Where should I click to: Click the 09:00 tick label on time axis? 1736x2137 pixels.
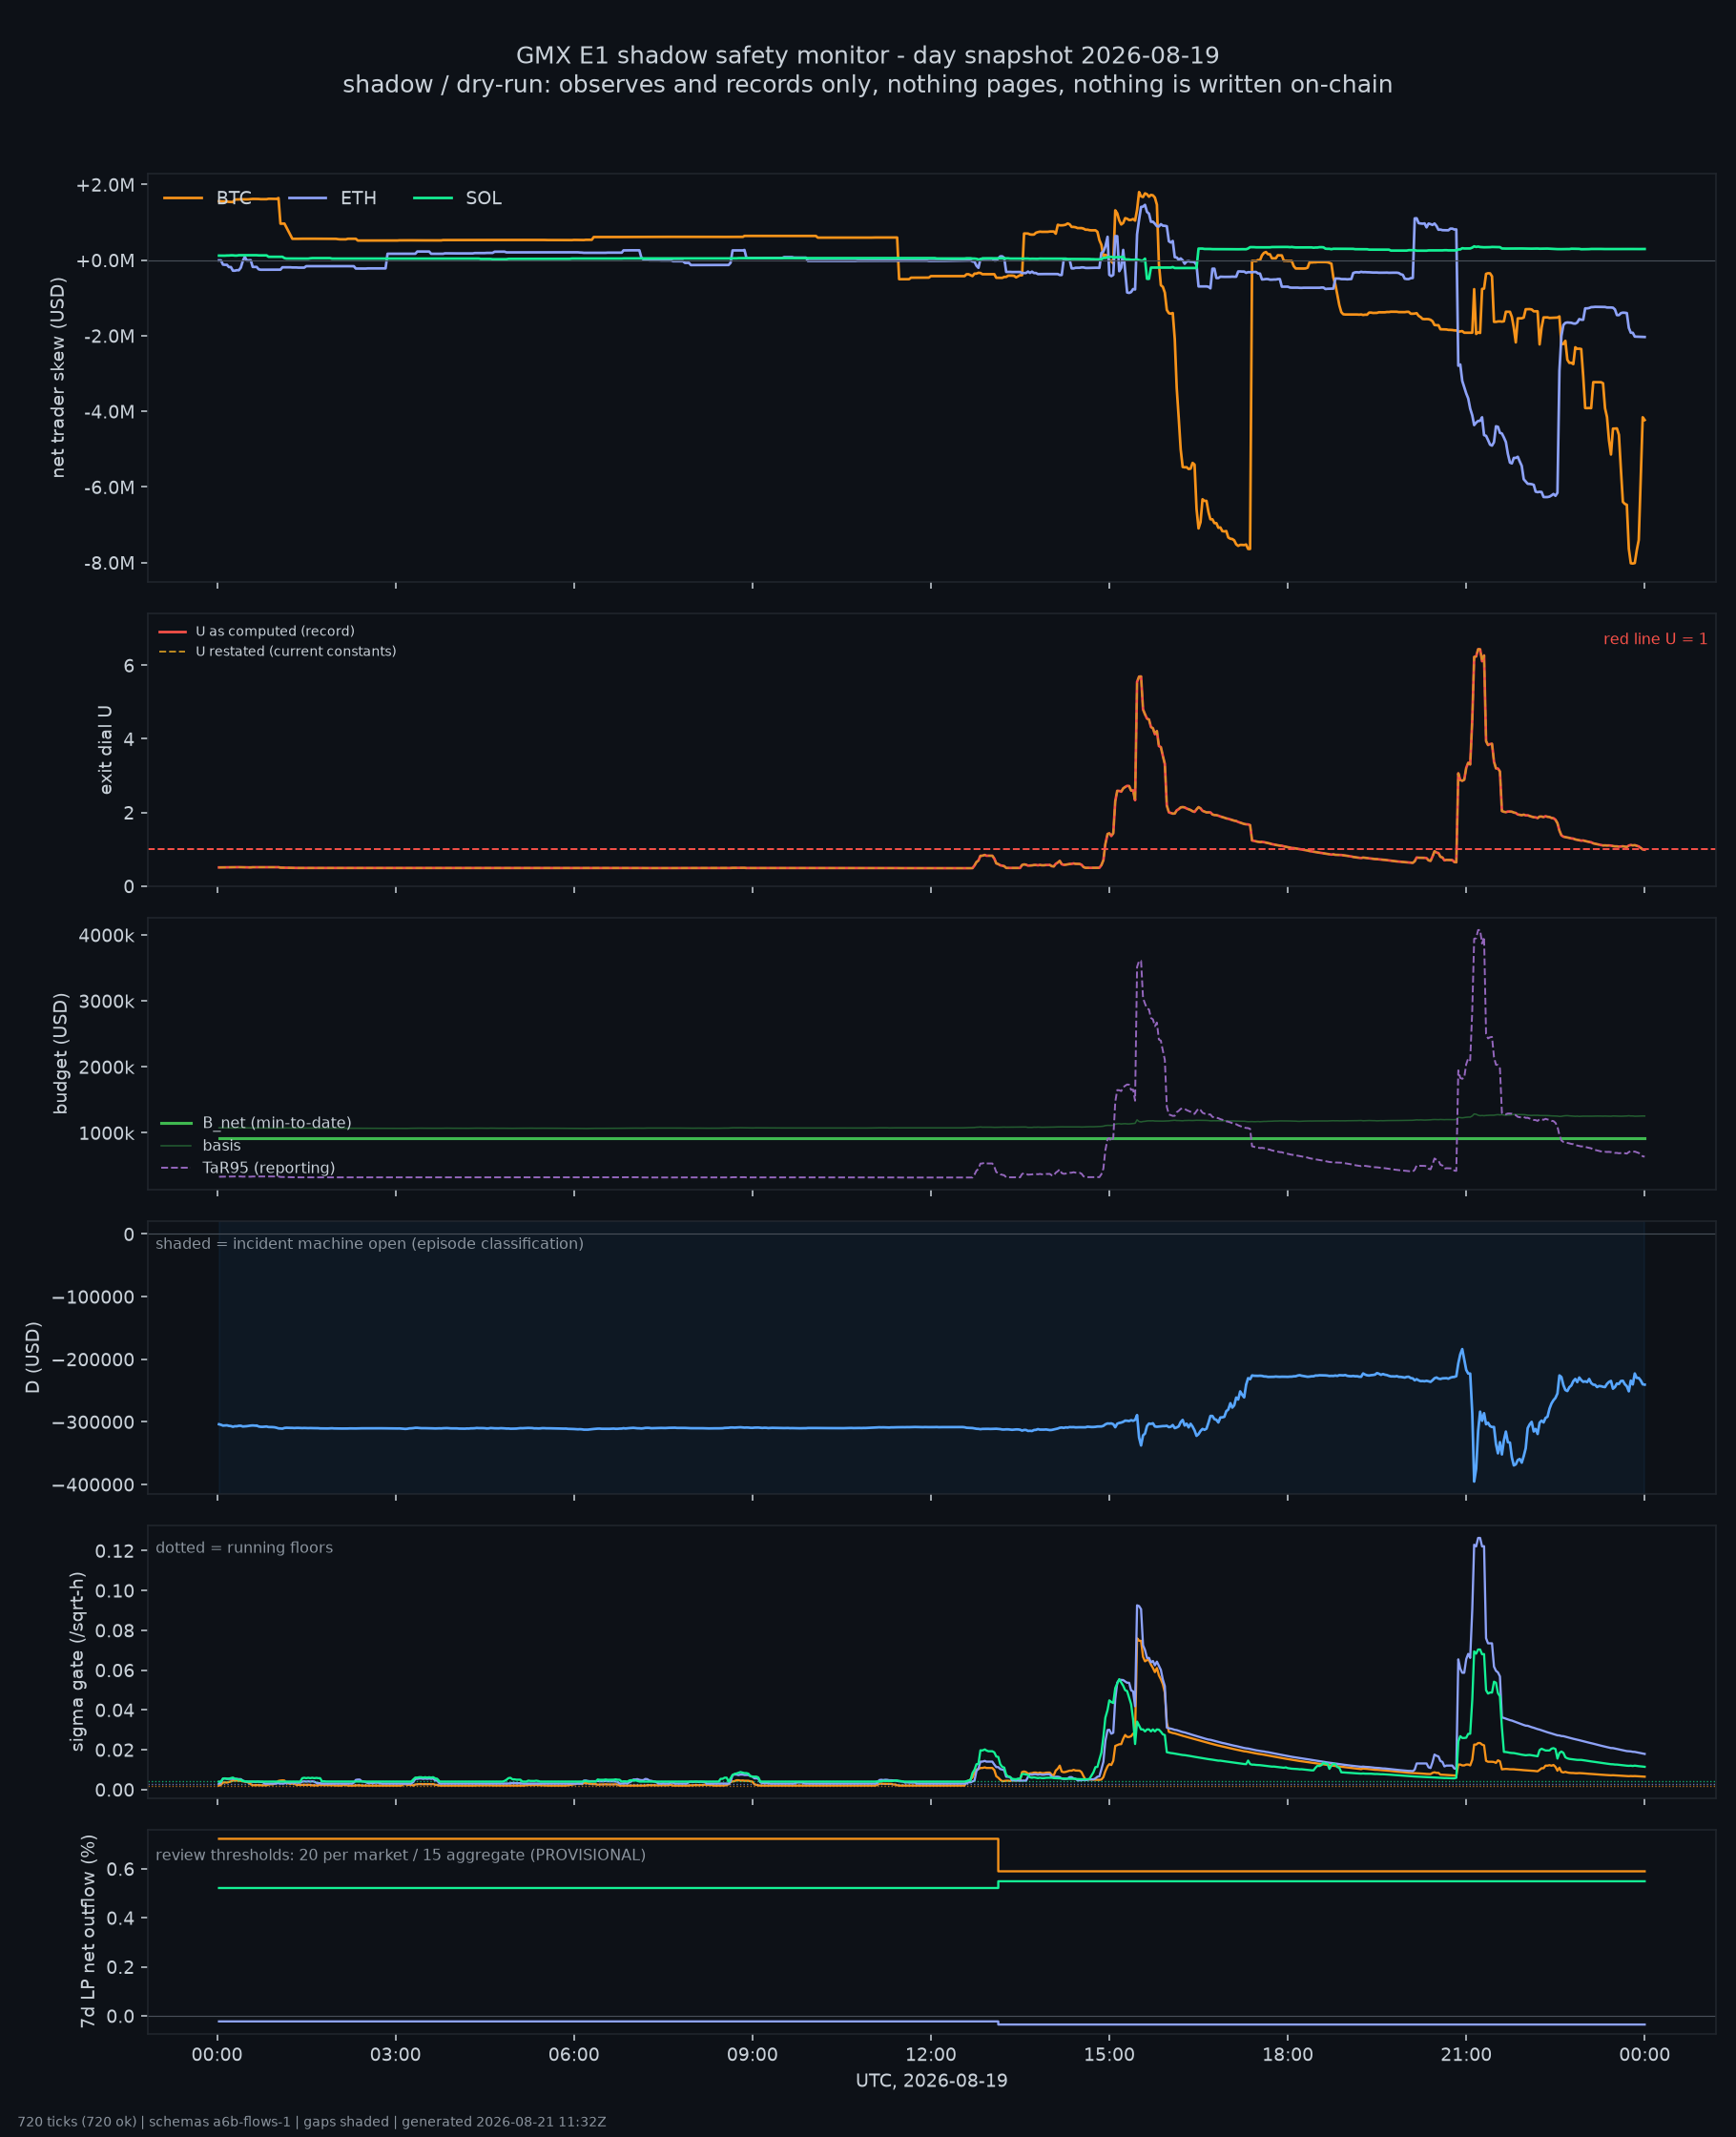752,2054
